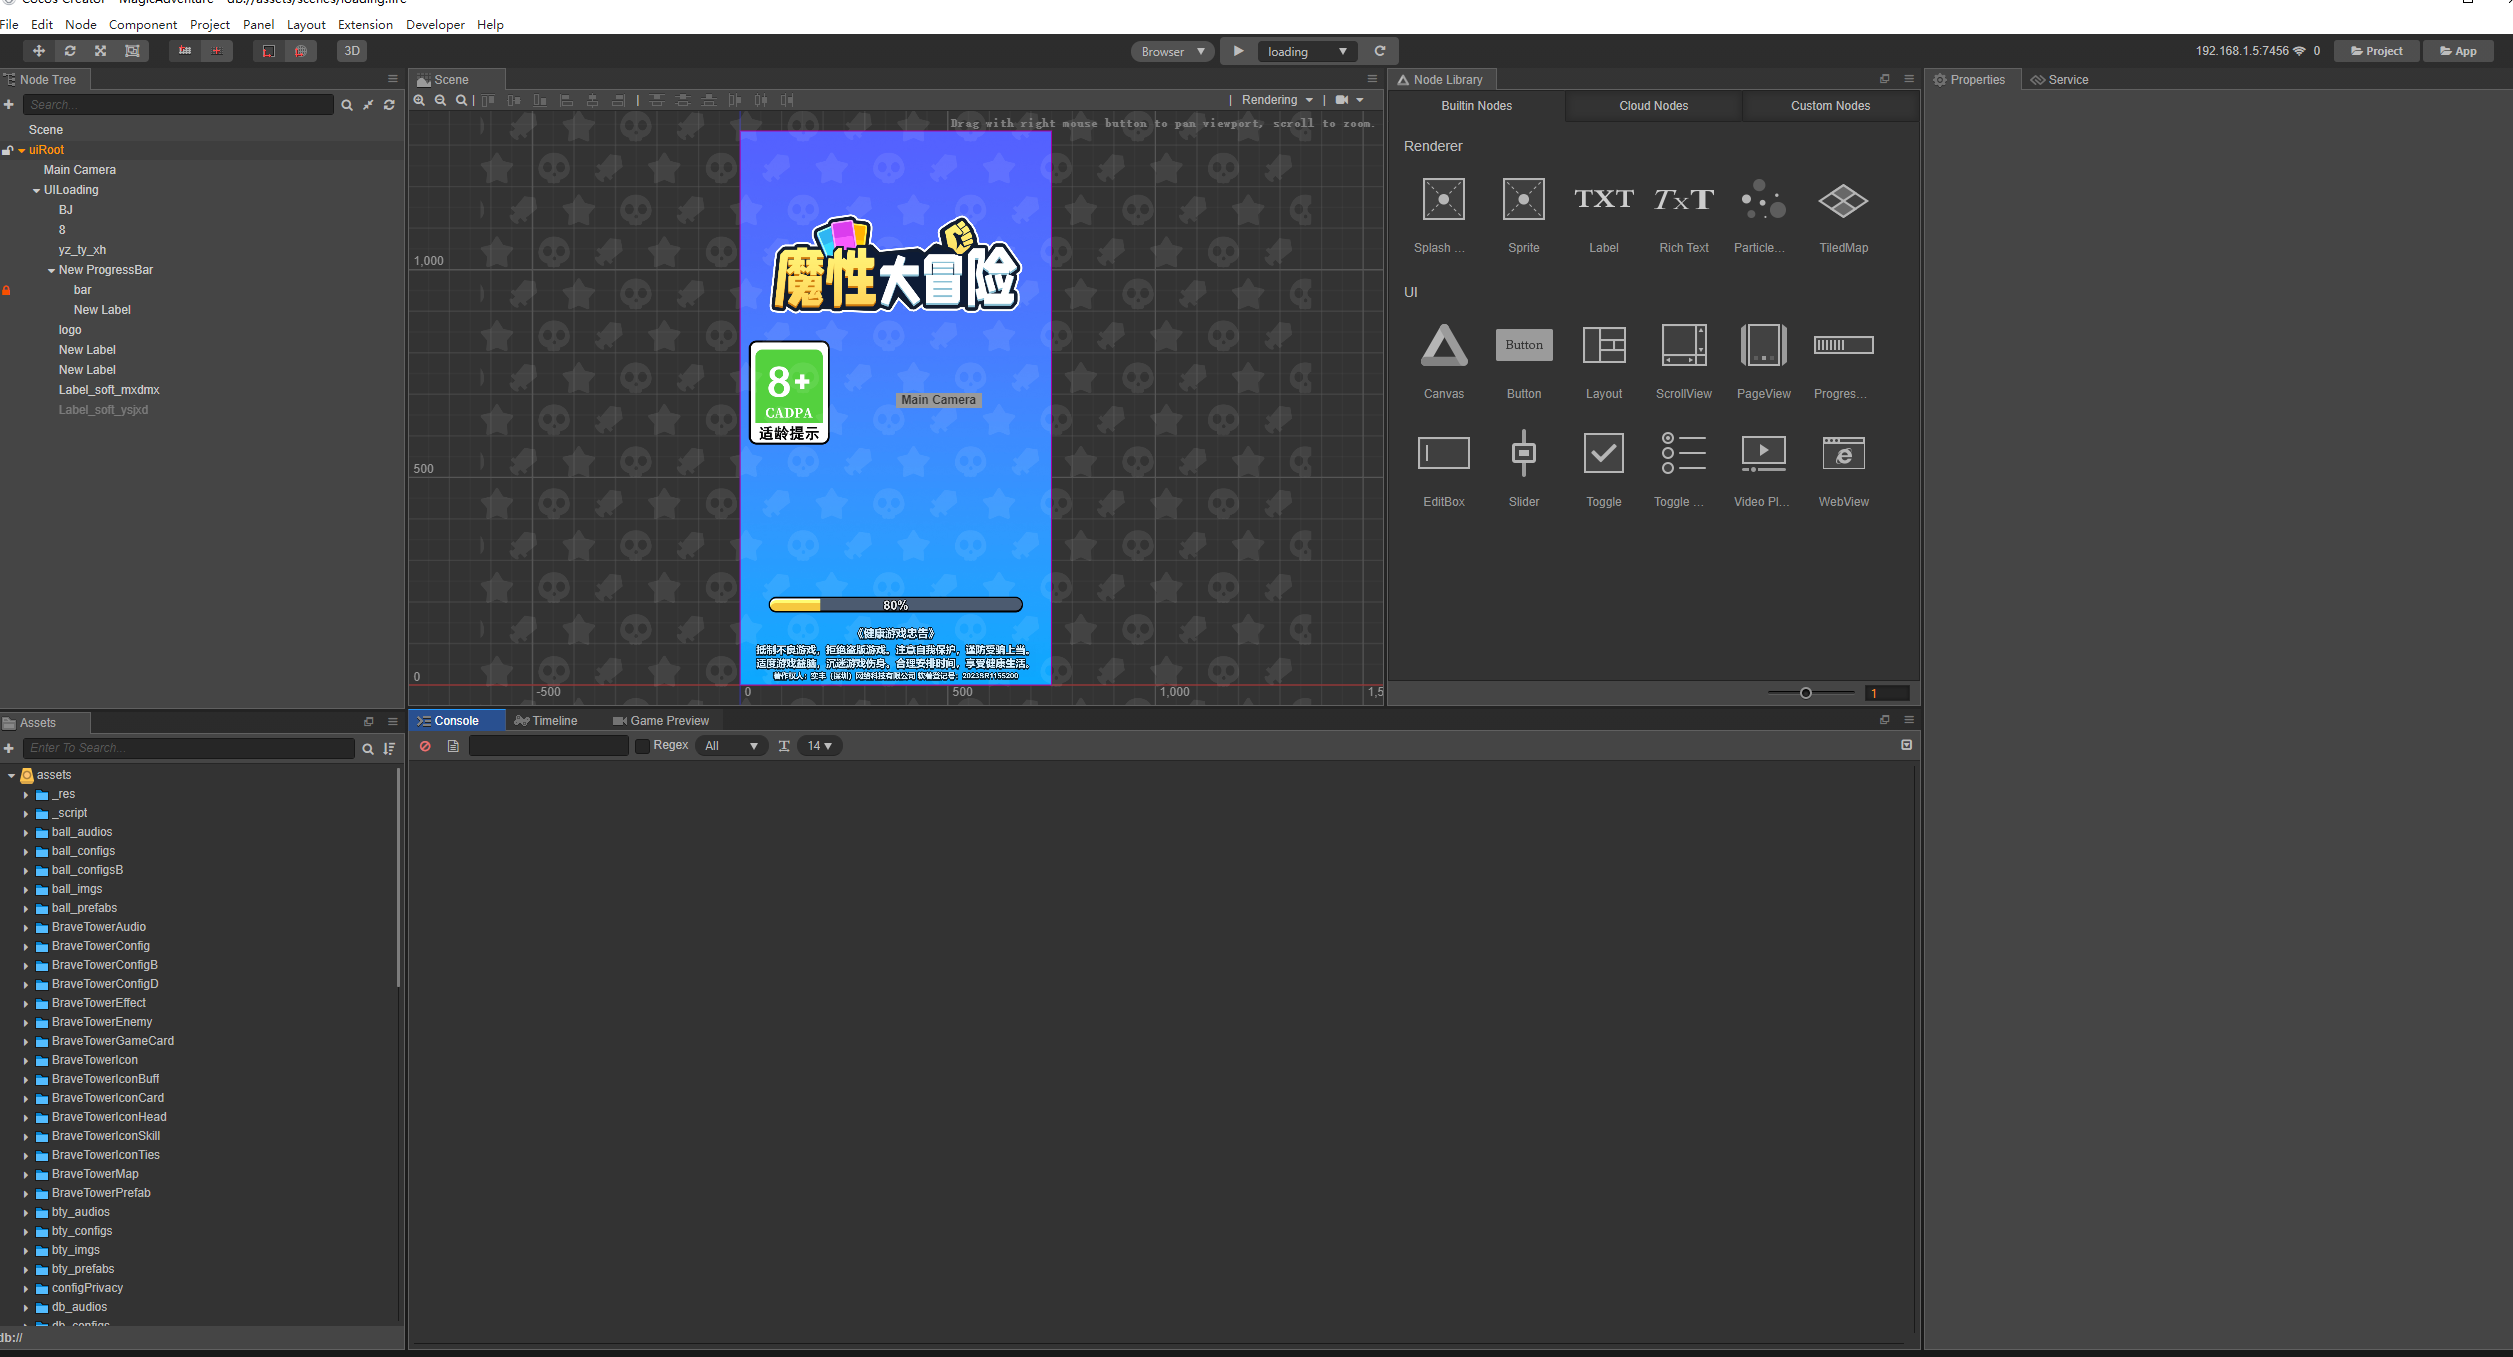Screen dimensions: 2513x1357
Task: Enable the Regex checkbox in Console
Action: (x=642, y=746)
